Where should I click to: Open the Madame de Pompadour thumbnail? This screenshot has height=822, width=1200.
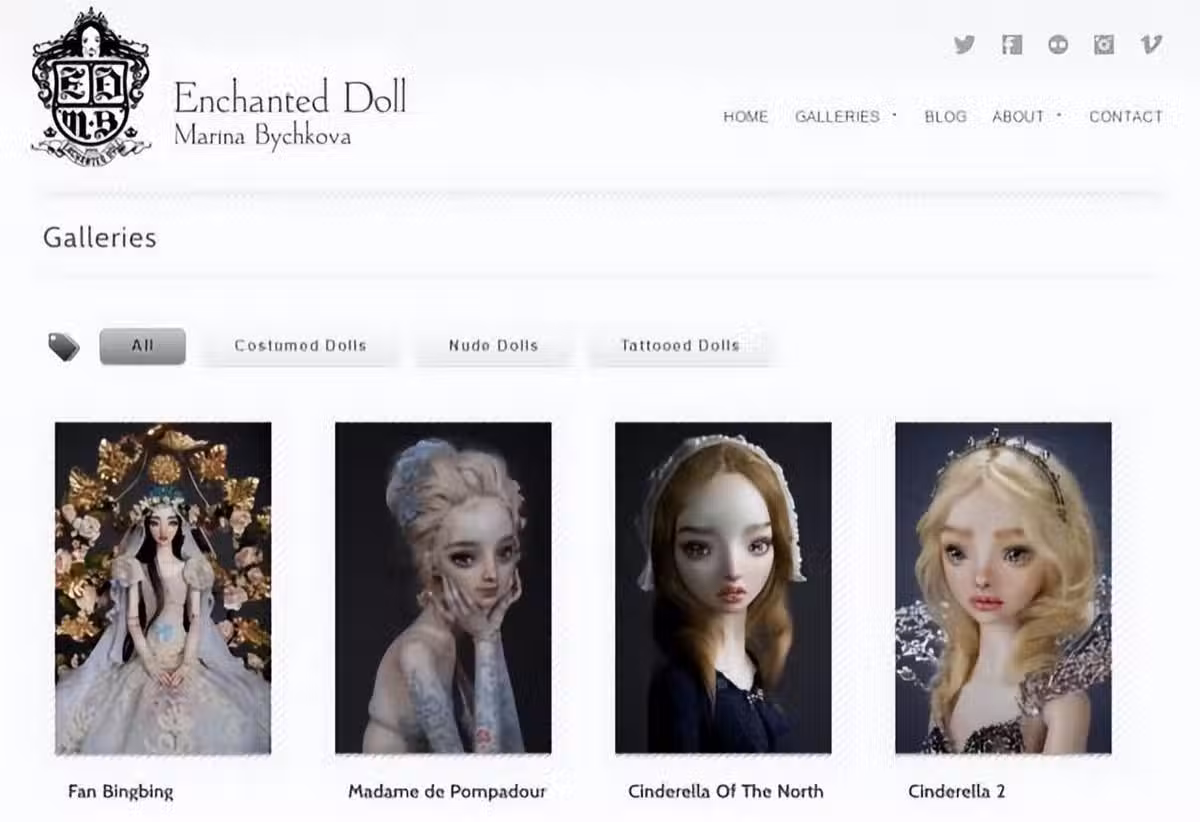tap(443, 588)
